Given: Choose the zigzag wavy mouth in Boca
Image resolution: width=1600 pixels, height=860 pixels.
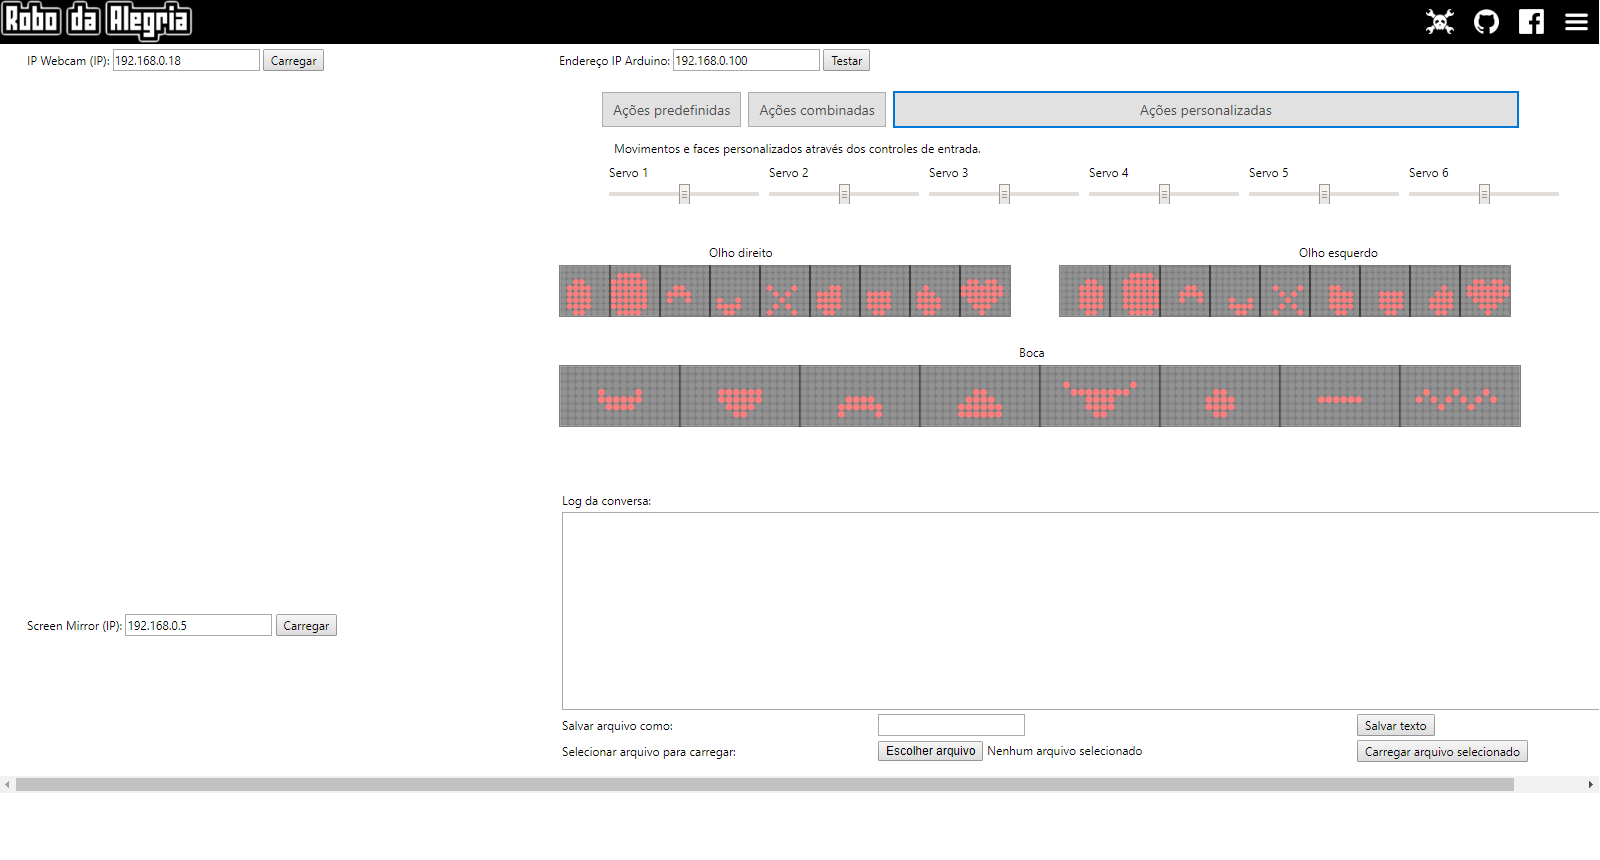Looking at the screenshot, I should tap(1460, 396).
